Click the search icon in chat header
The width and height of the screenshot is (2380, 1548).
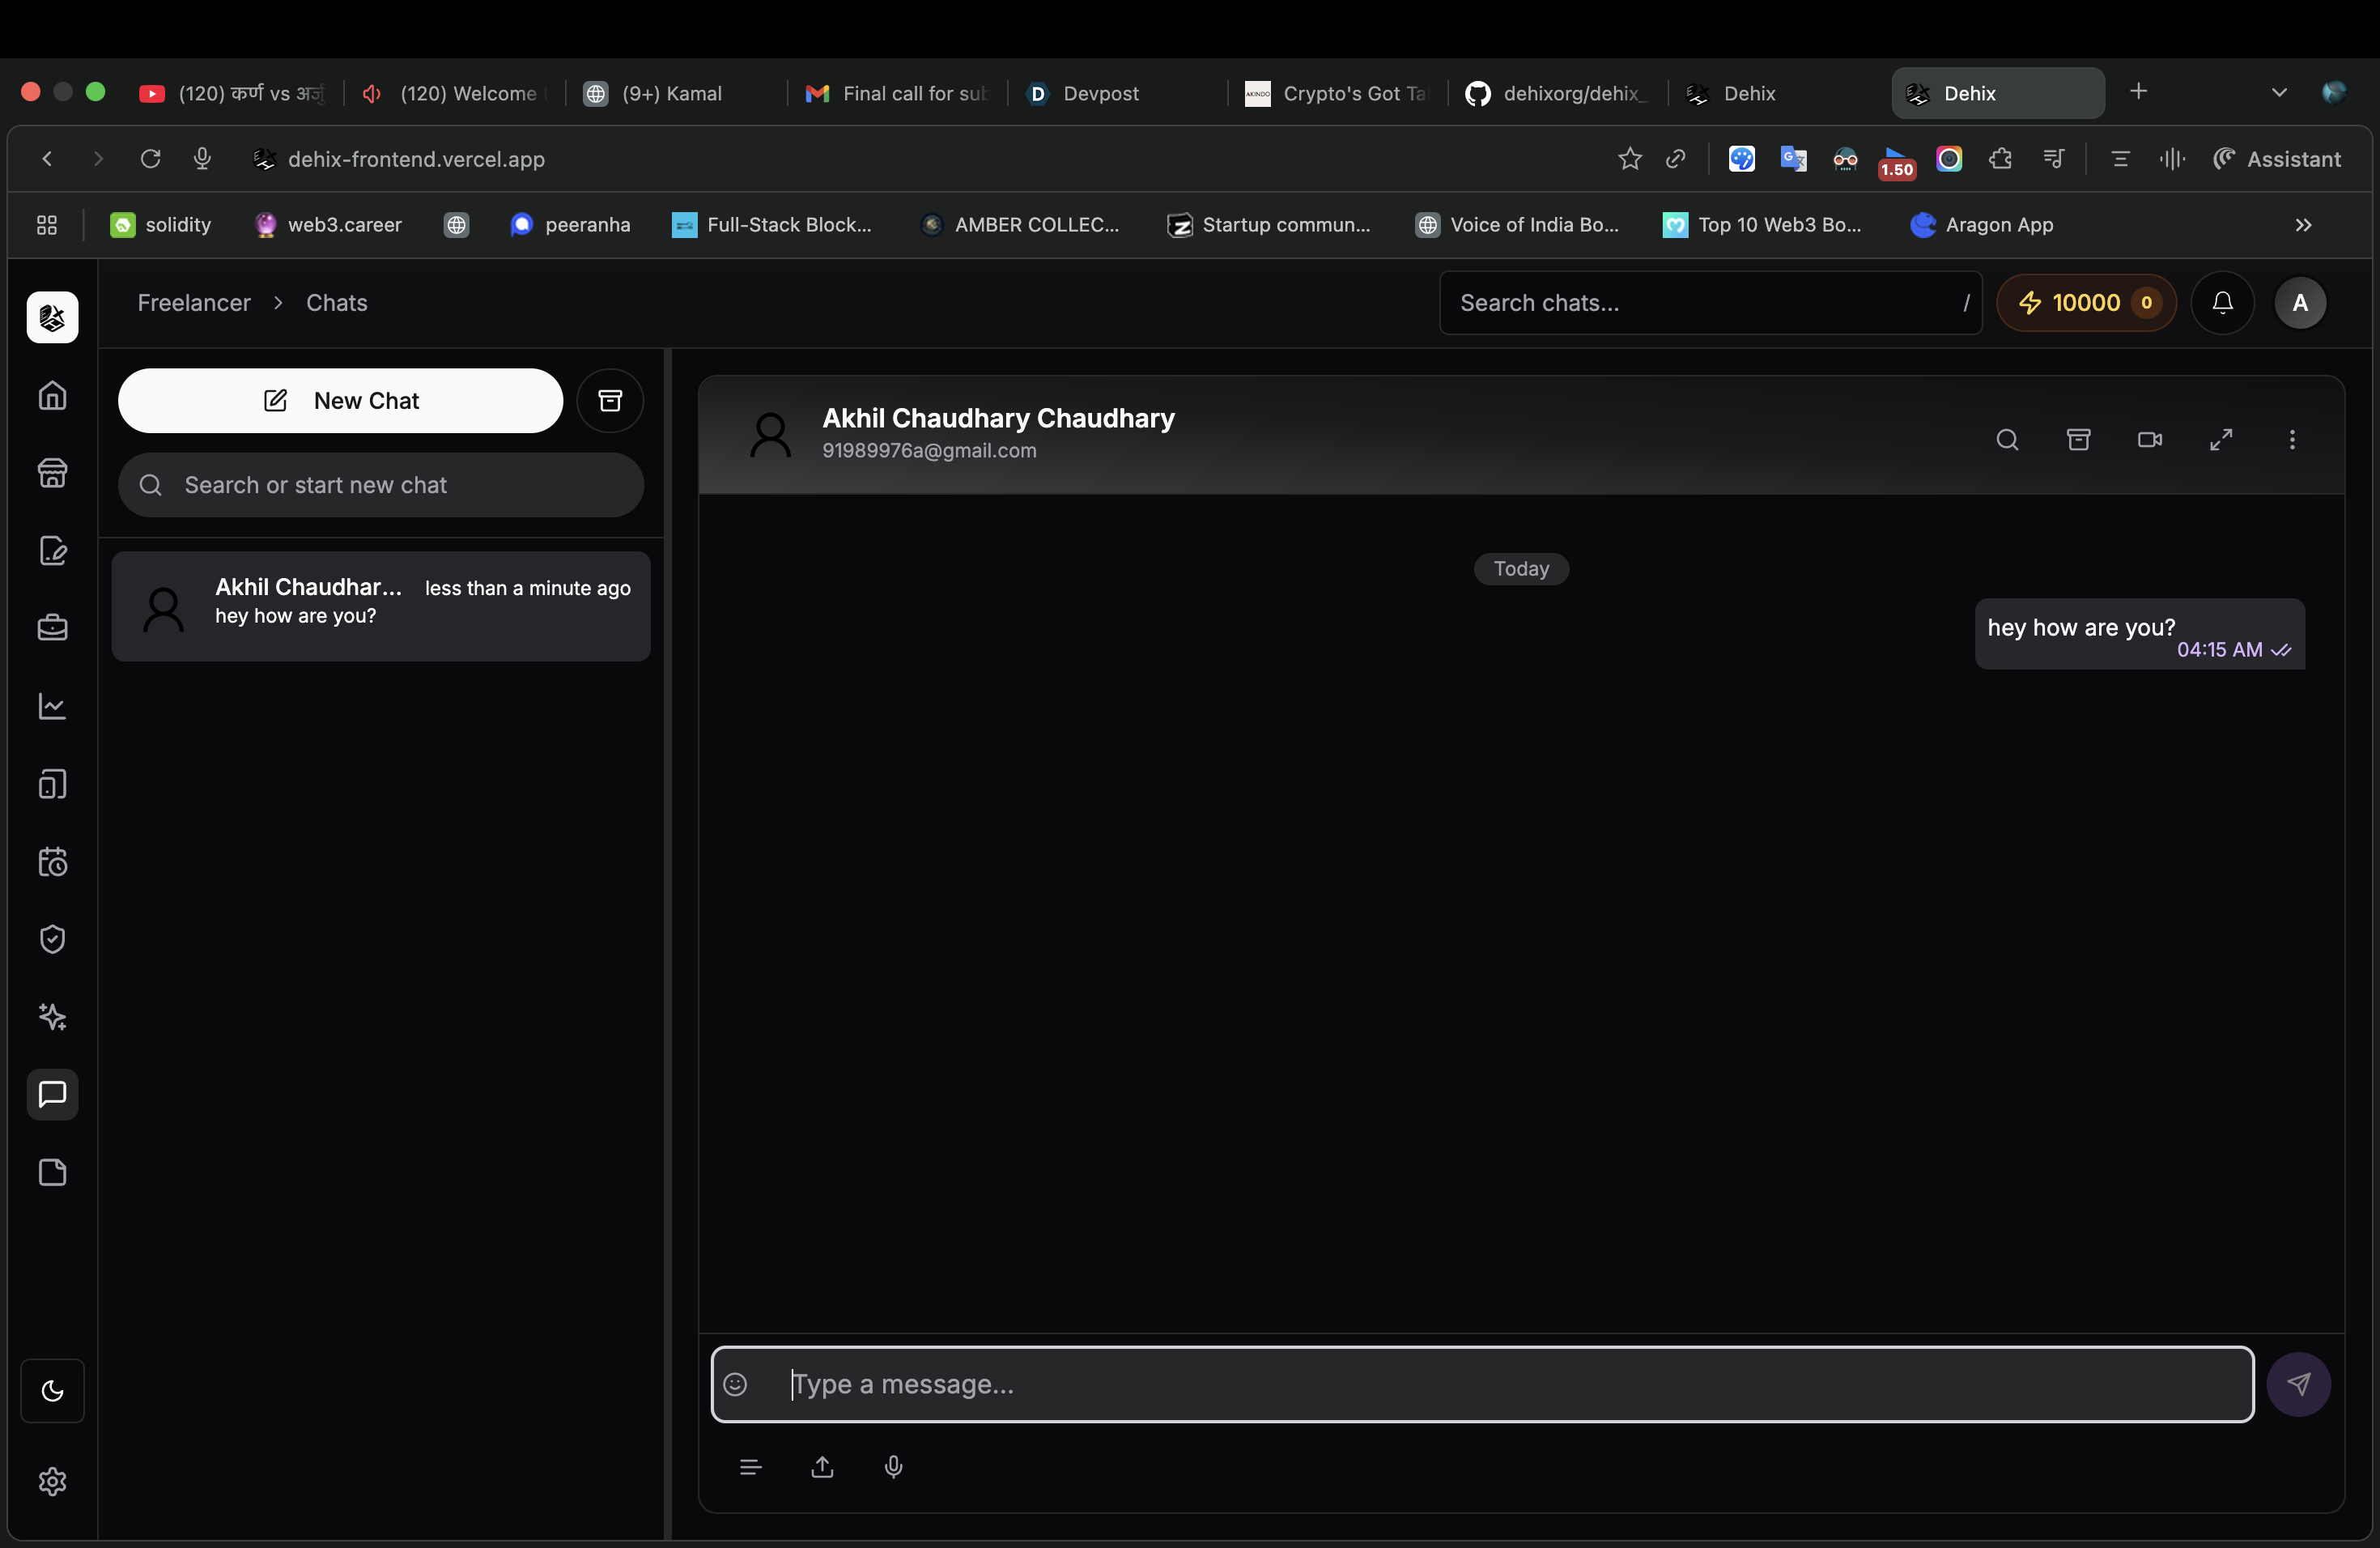pyautogui.click(x=2006, y=440)
